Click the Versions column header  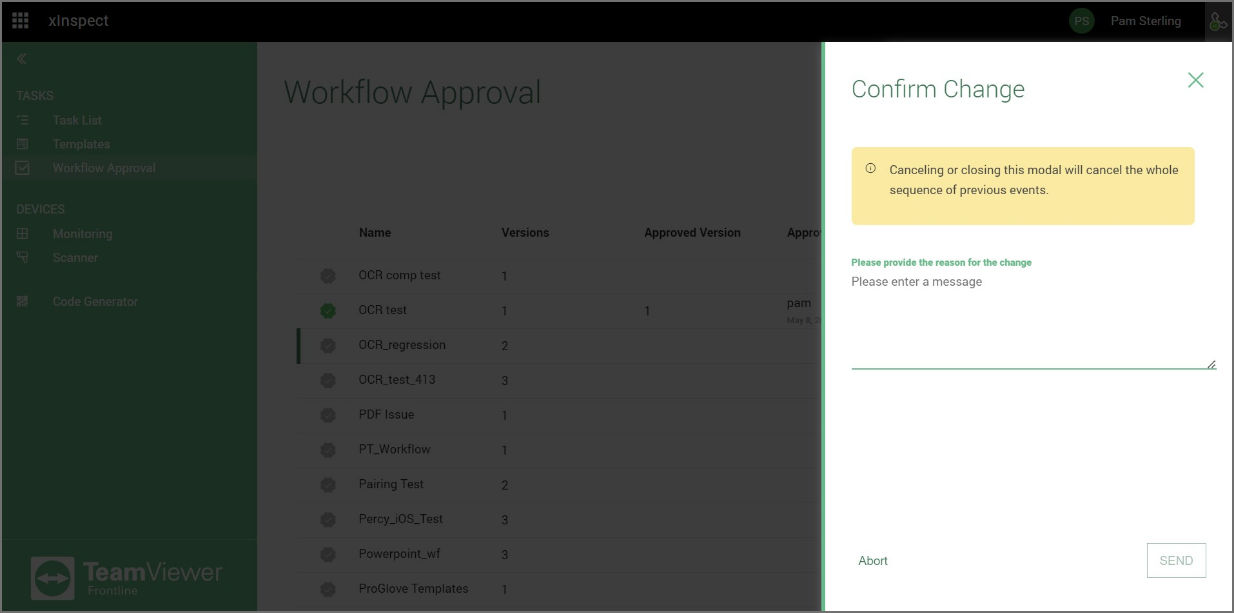525,233
